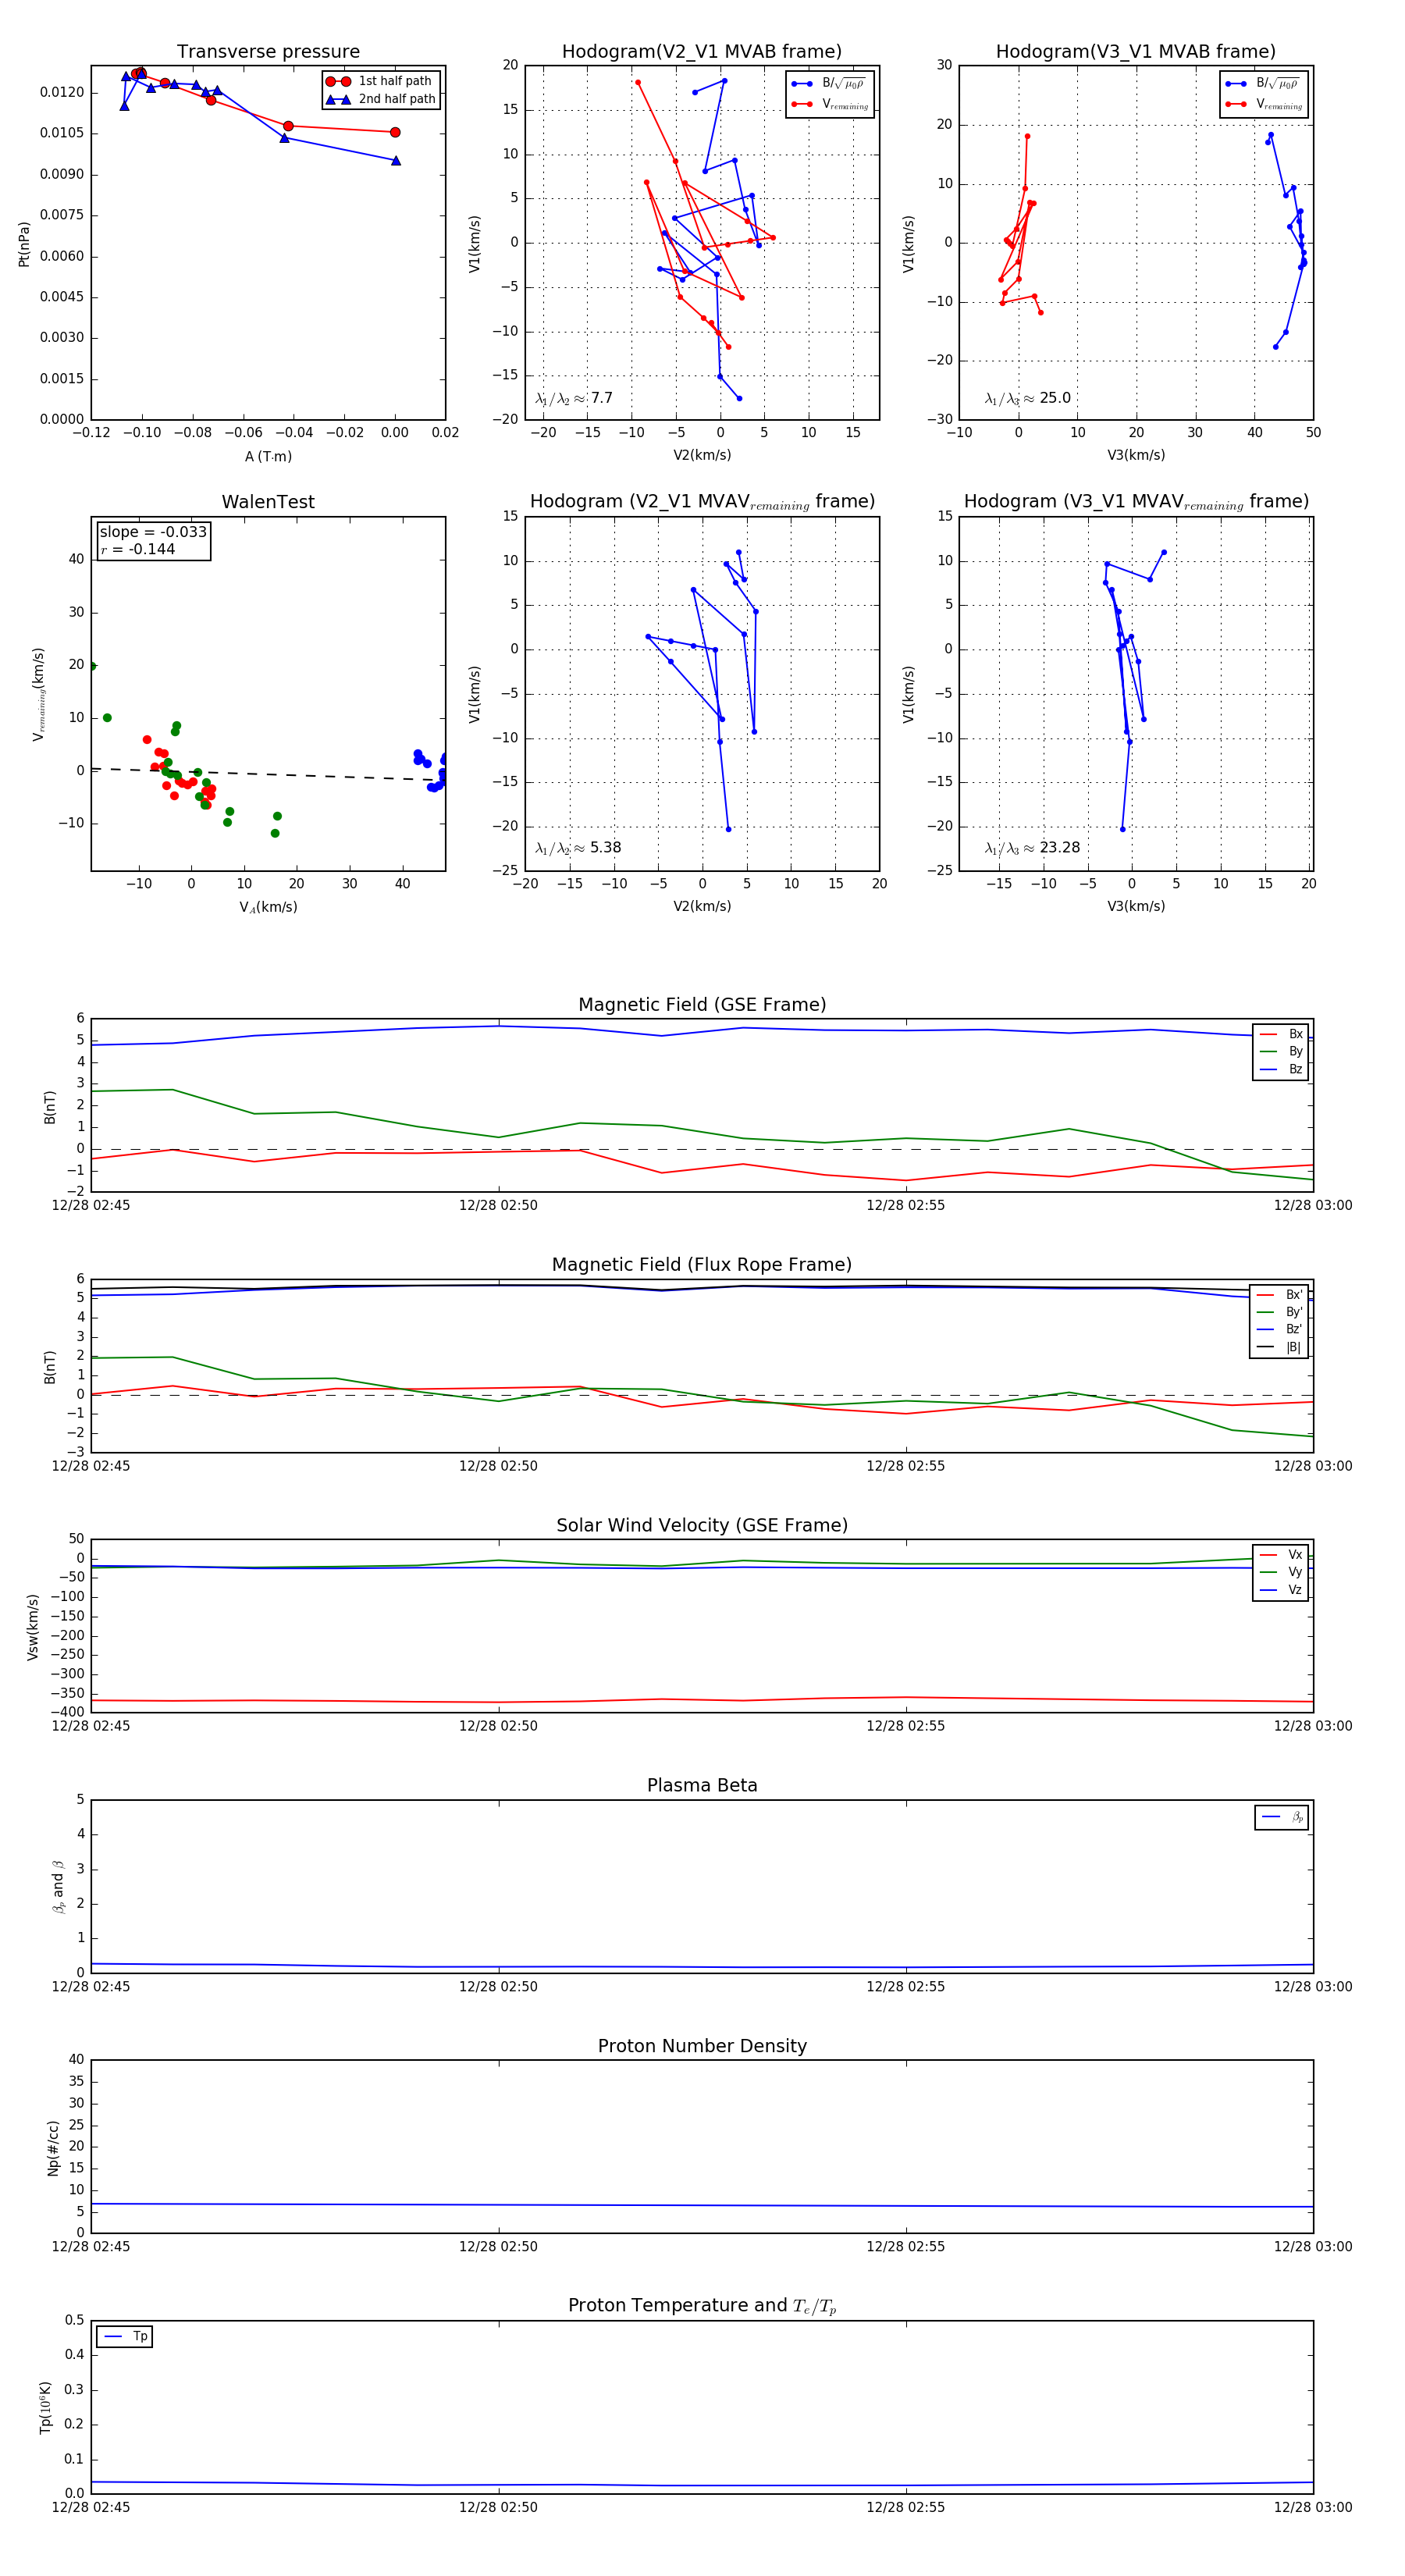Click the "Pt(nPa)" y-axis label
Screen dimensions: 1405x2576
[x=24, y=244]
